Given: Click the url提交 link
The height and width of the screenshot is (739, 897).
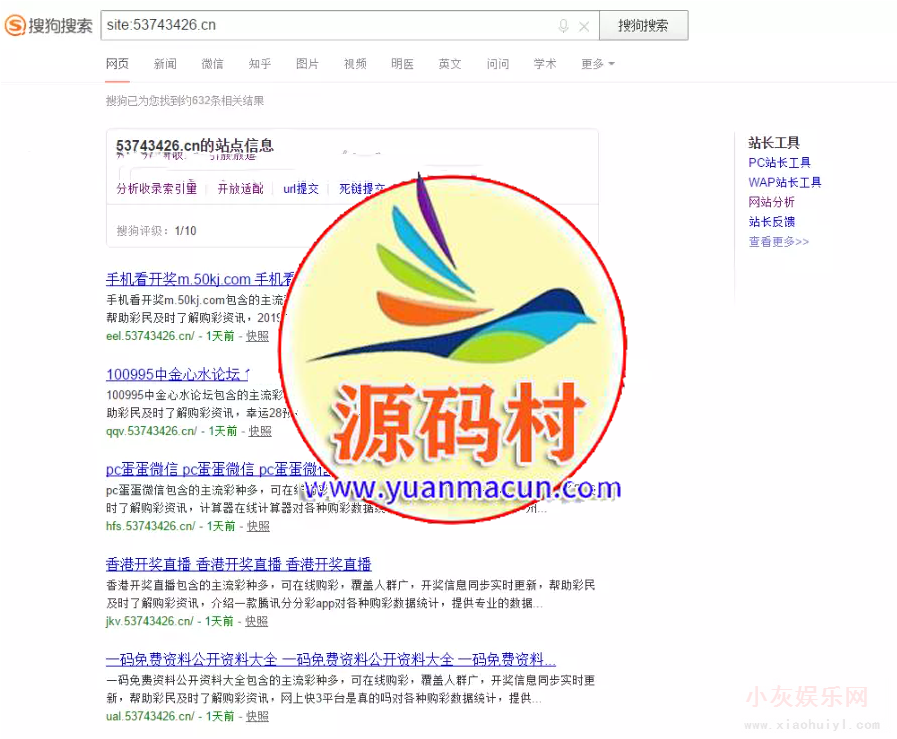Looking at the screenshot, I should (x=301, y=188).
